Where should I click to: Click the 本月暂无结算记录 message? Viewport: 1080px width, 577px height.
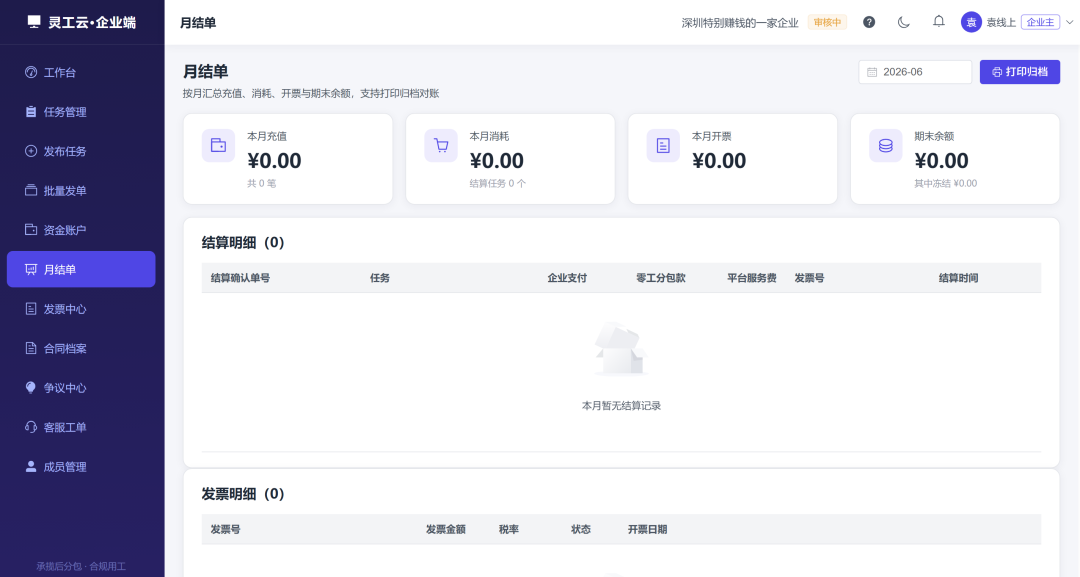[621, 406]
